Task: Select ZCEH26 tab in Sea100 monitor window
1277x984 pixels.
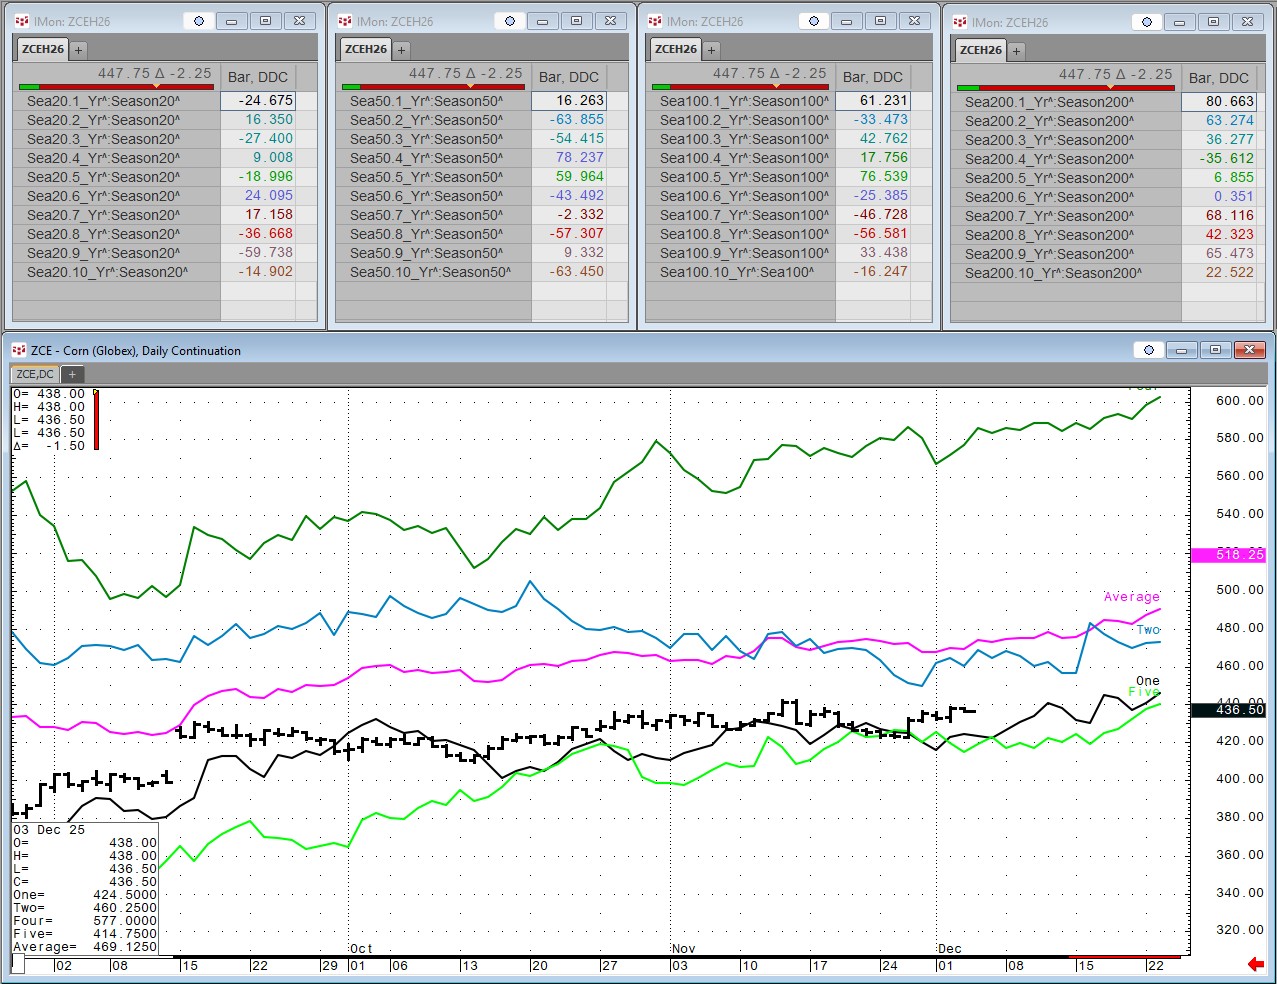Action: (x=676, y=49)
